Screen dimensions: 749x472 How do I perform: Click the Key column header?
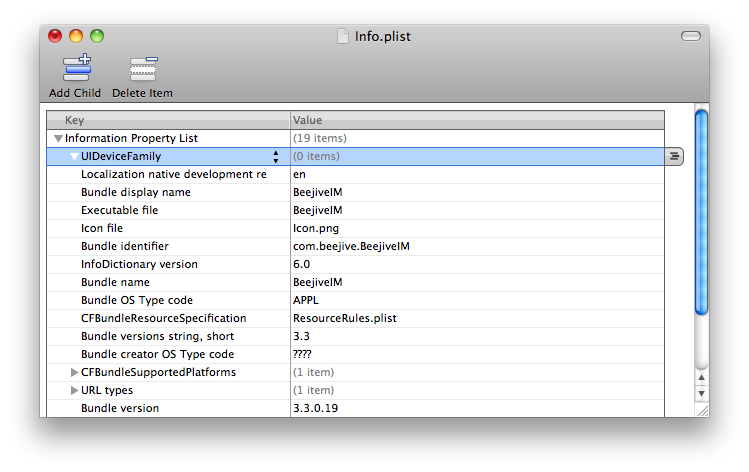[x=166, y=120]
